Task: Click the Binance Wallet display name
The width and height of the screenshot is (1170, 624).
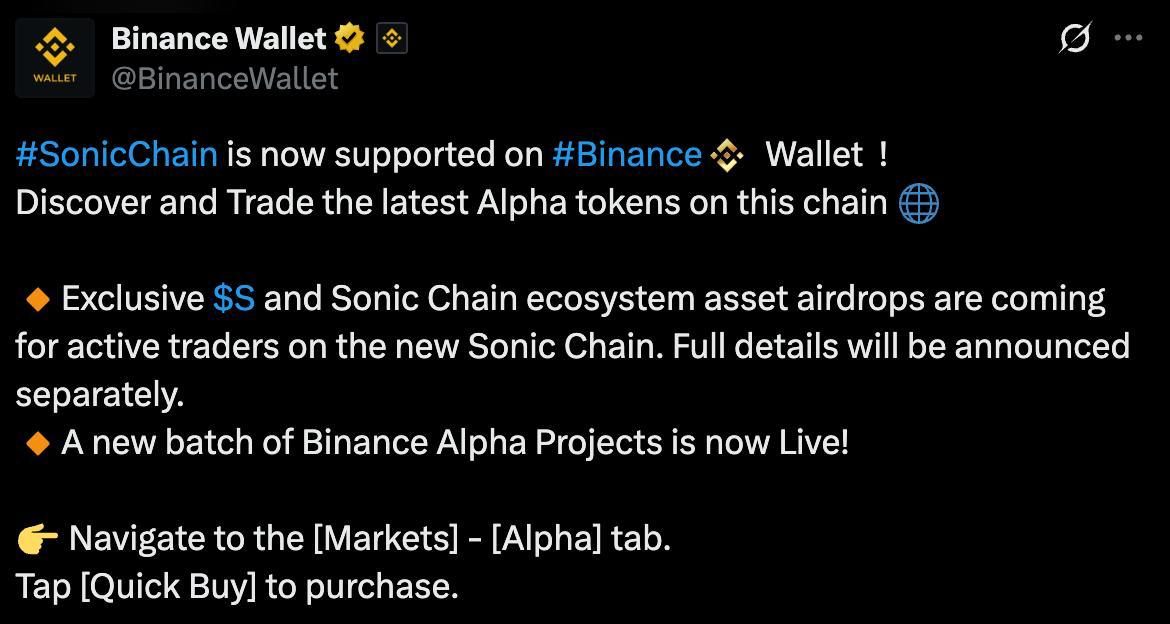Action: (x=219, y=39)
